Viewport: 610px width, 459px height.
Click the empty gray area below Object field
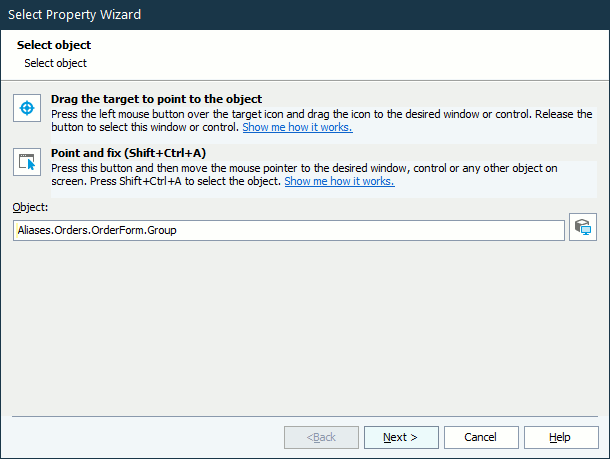pos(300,320)
